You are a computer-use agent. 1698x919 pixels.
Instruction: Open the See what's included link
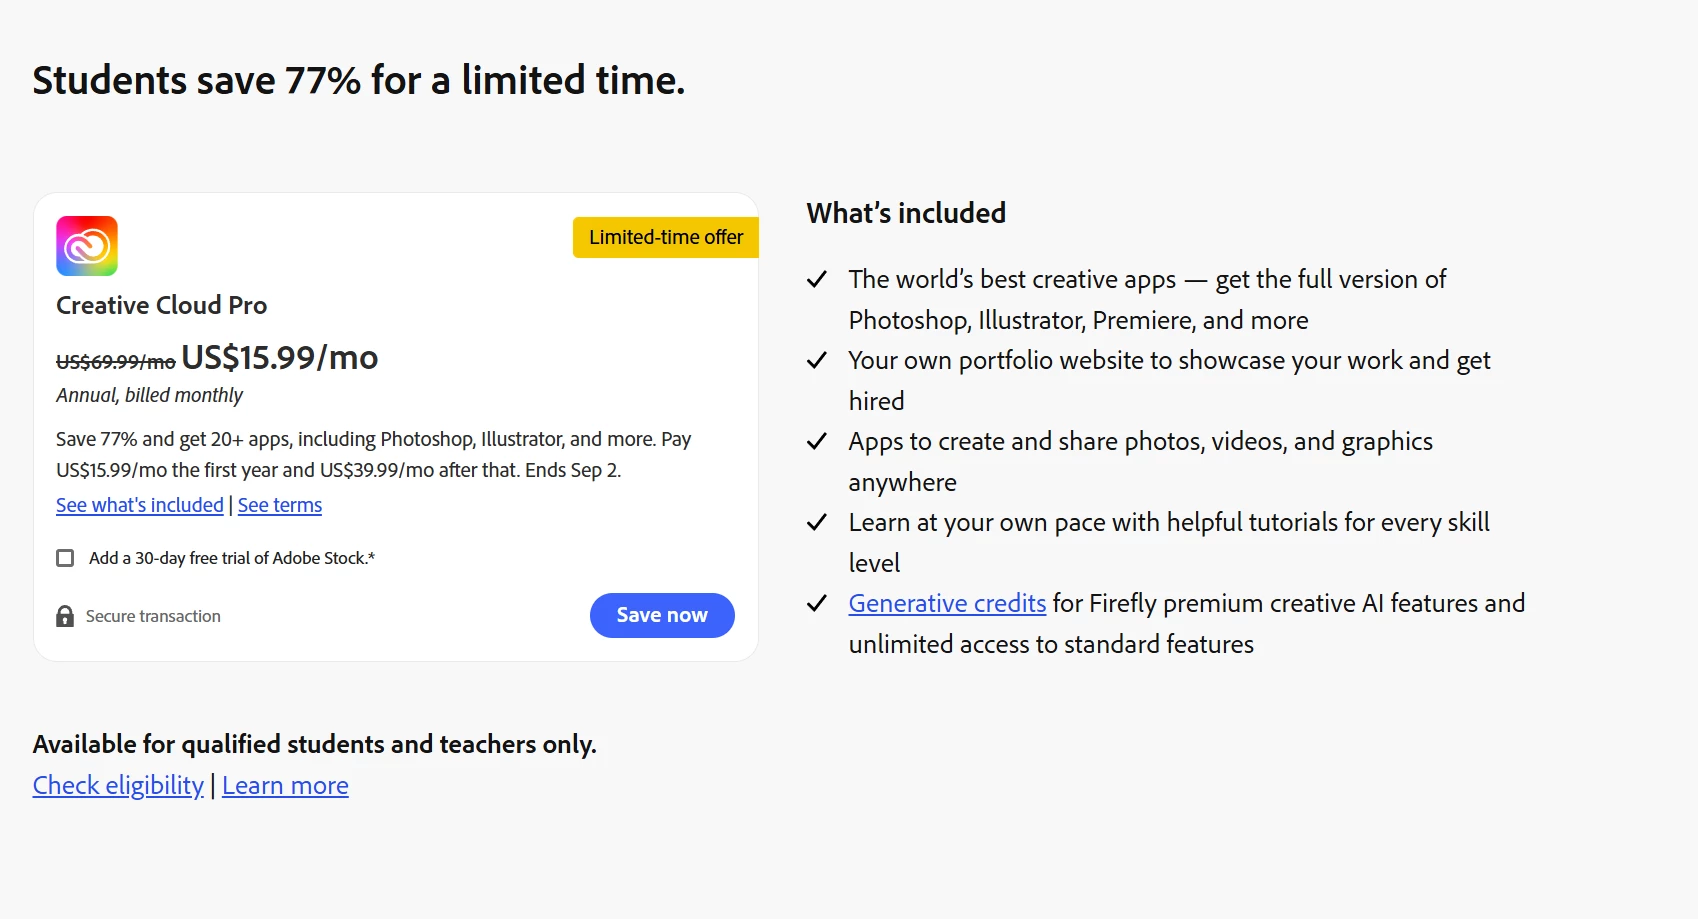click(140, 505)
